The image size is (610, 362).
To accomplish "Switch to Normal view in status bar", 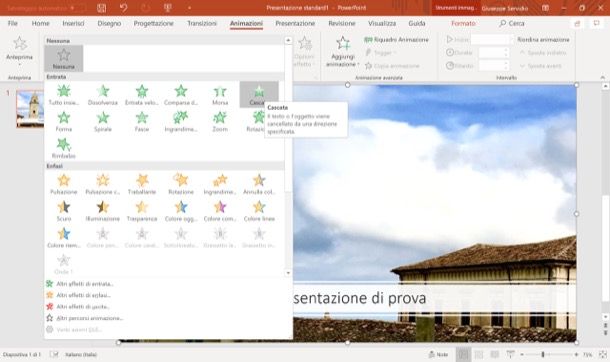I will click(463, 354).
